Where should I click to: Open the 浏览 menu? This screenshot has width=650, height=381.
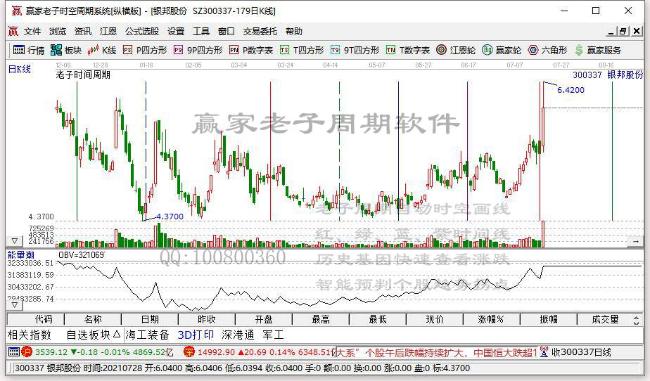[57, 31]
